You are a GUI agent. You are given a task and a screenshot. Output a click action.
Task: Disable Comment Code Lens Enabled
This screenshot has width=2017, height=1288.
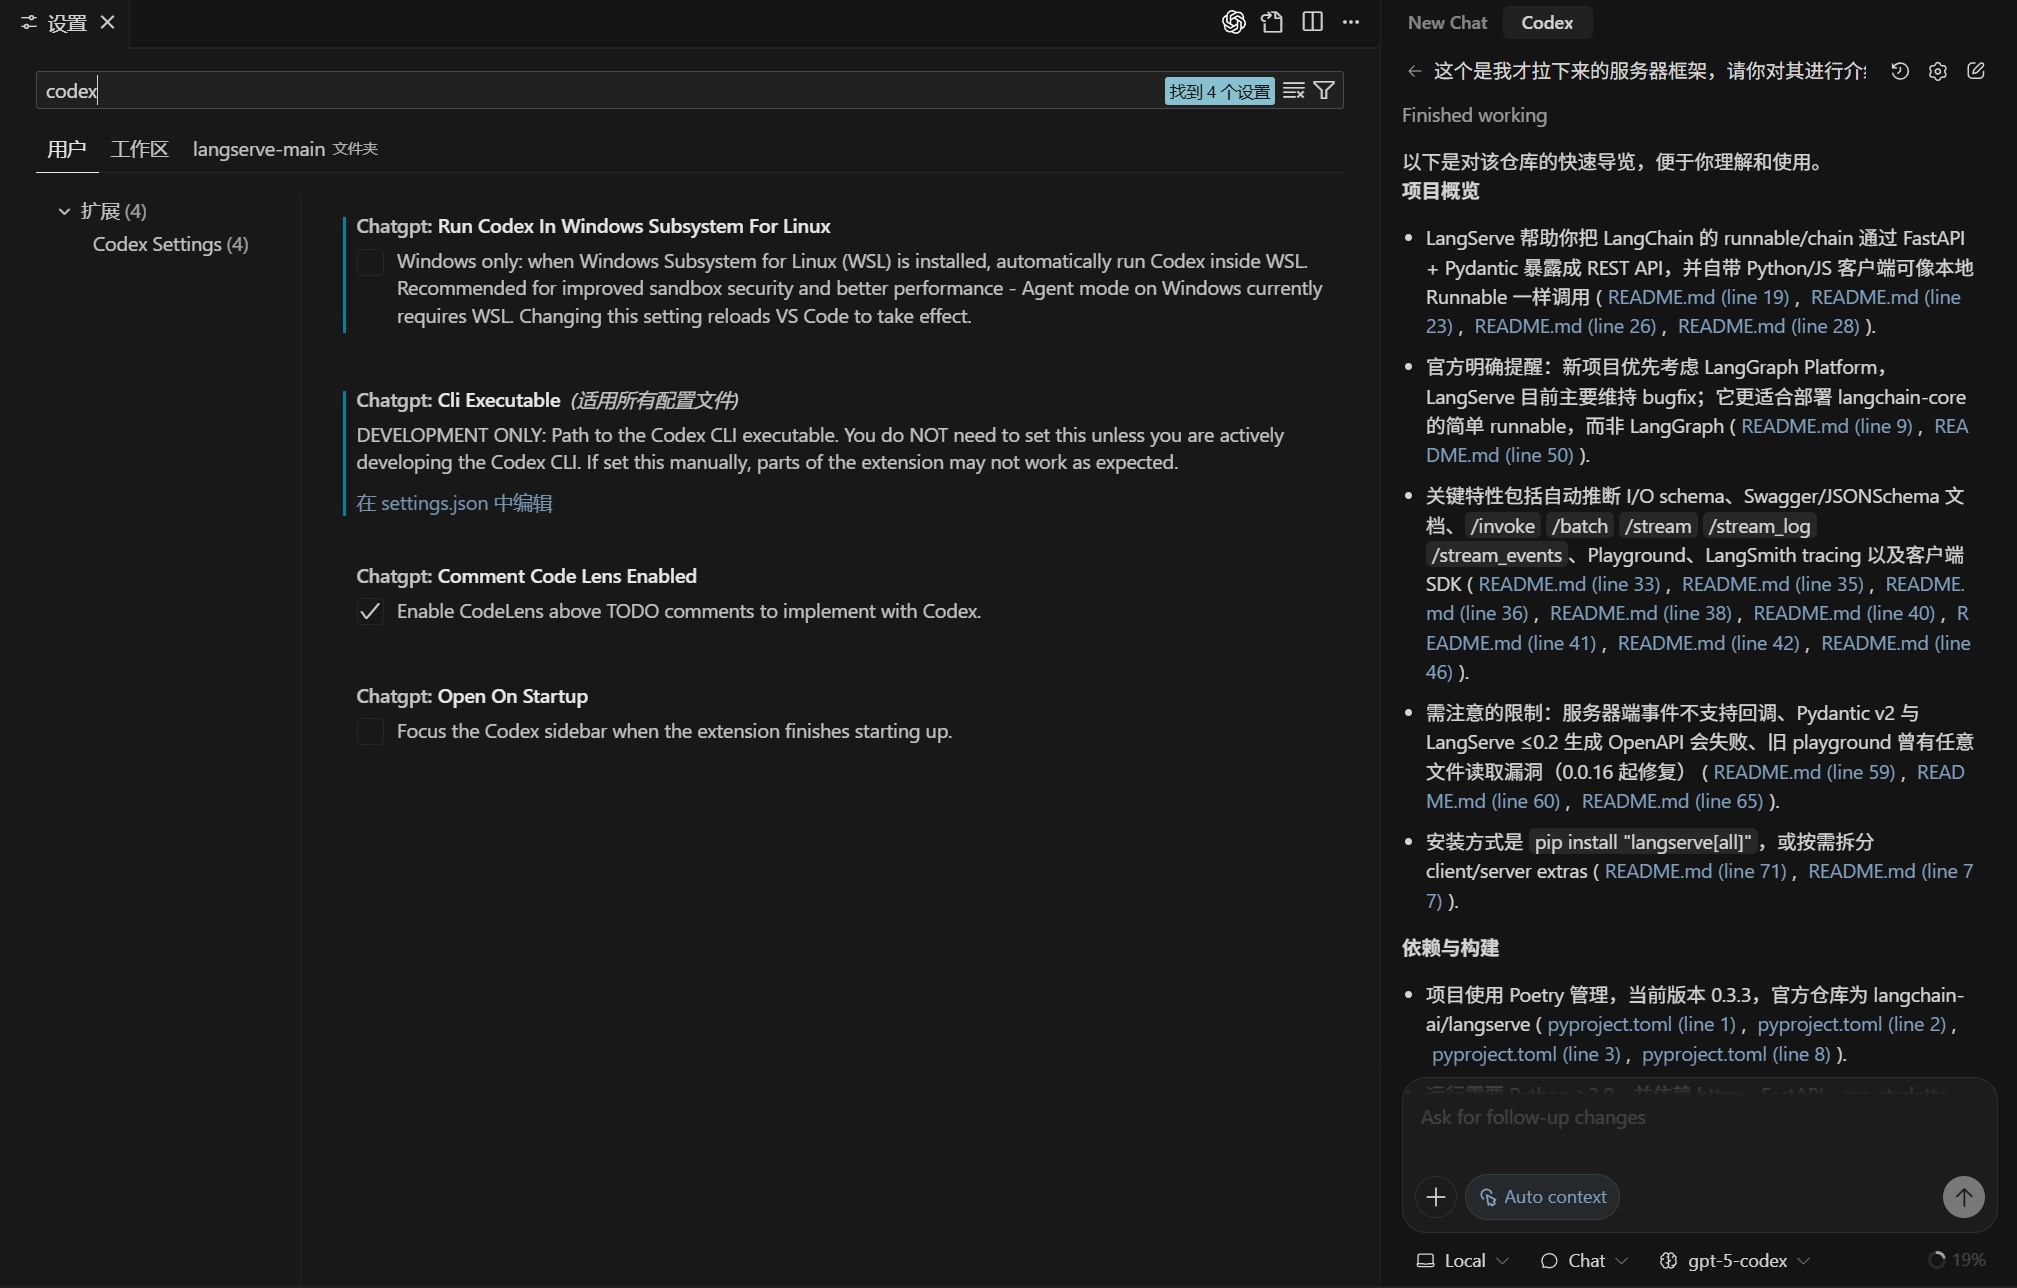[x=370, y=611]
